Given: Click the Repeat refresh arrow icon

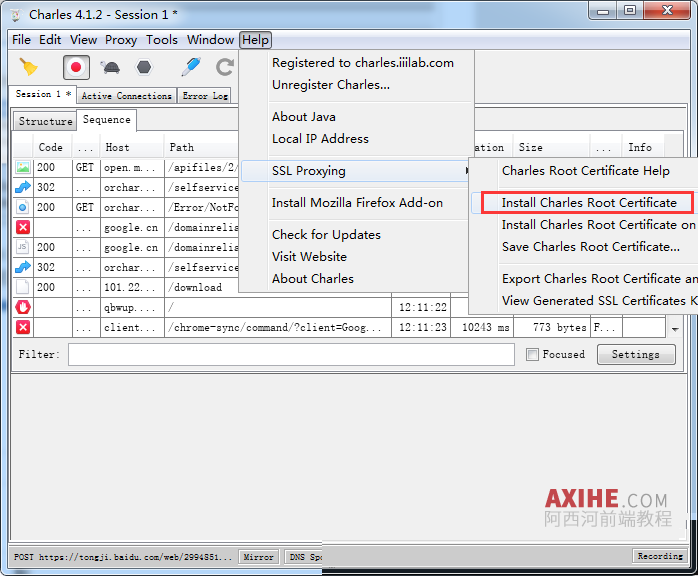Looking at the screenshot, I should tap(225, 67).
